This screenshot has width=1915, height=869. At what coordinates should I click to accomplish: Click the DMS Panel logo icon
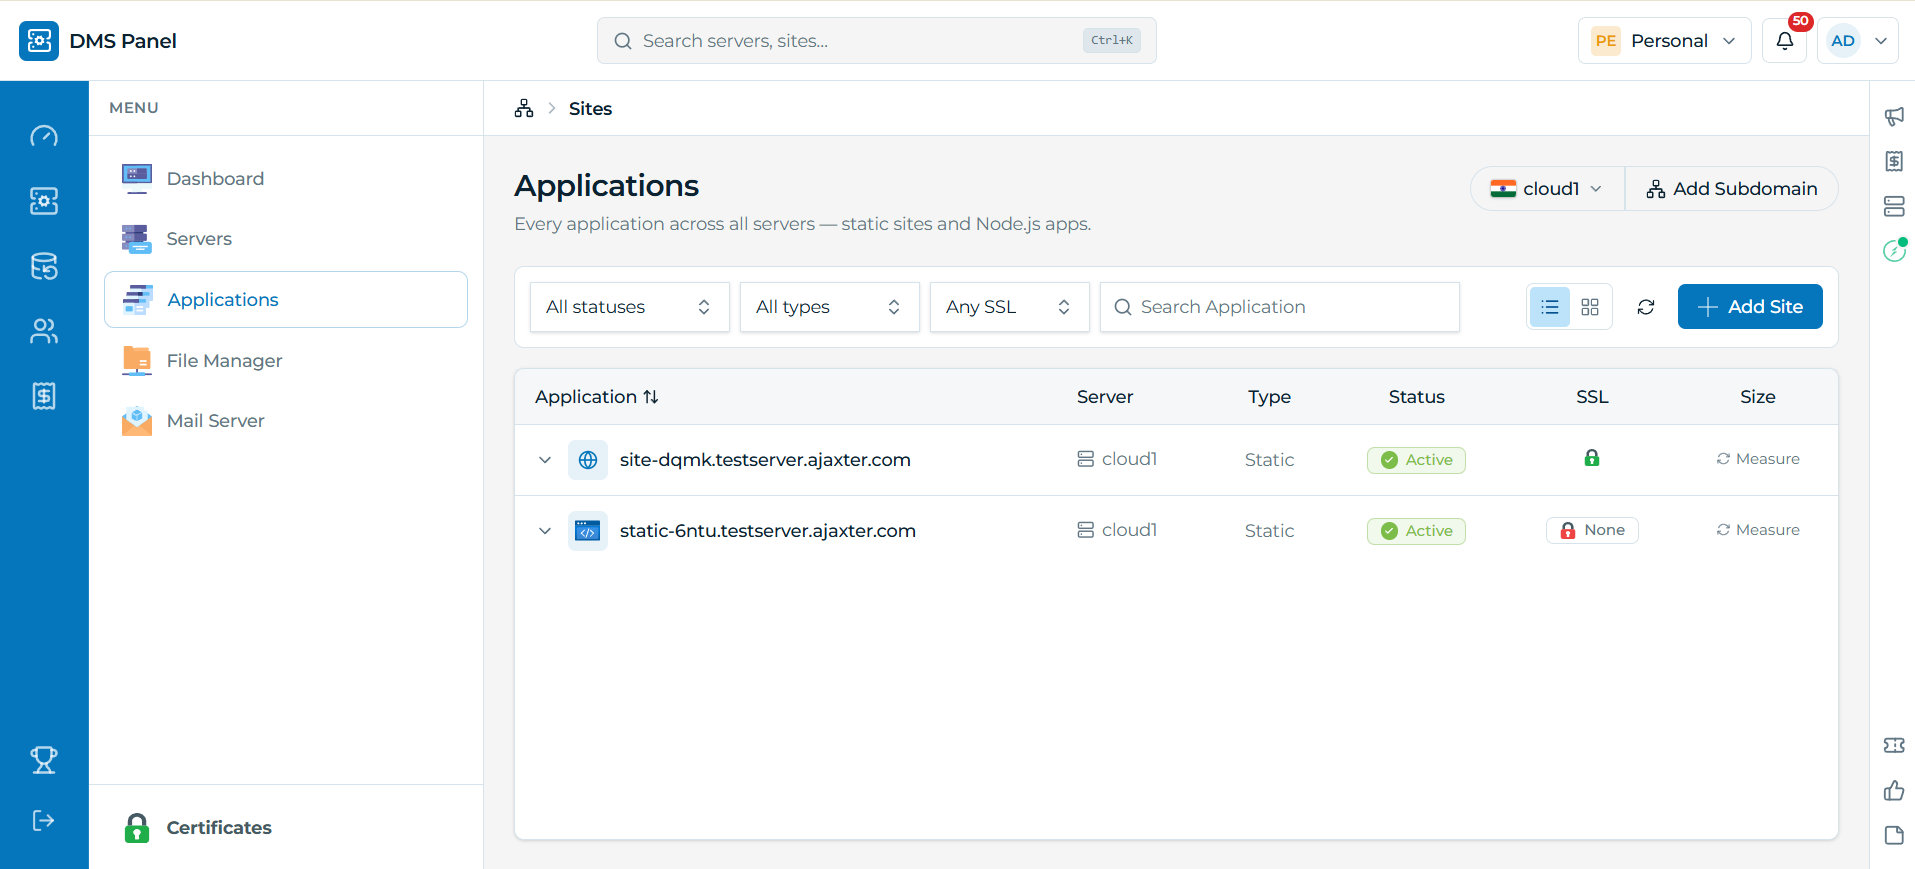pyautogui.click(x=39, y=41)
